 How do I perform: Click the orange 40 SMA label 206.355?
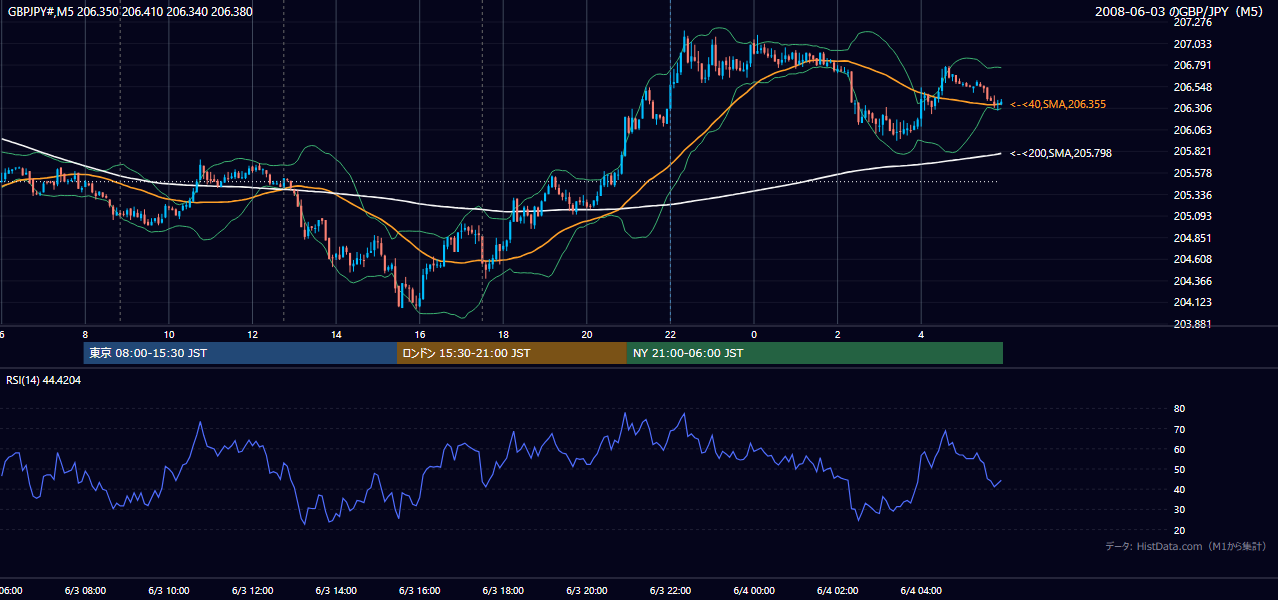point(1058,104)
